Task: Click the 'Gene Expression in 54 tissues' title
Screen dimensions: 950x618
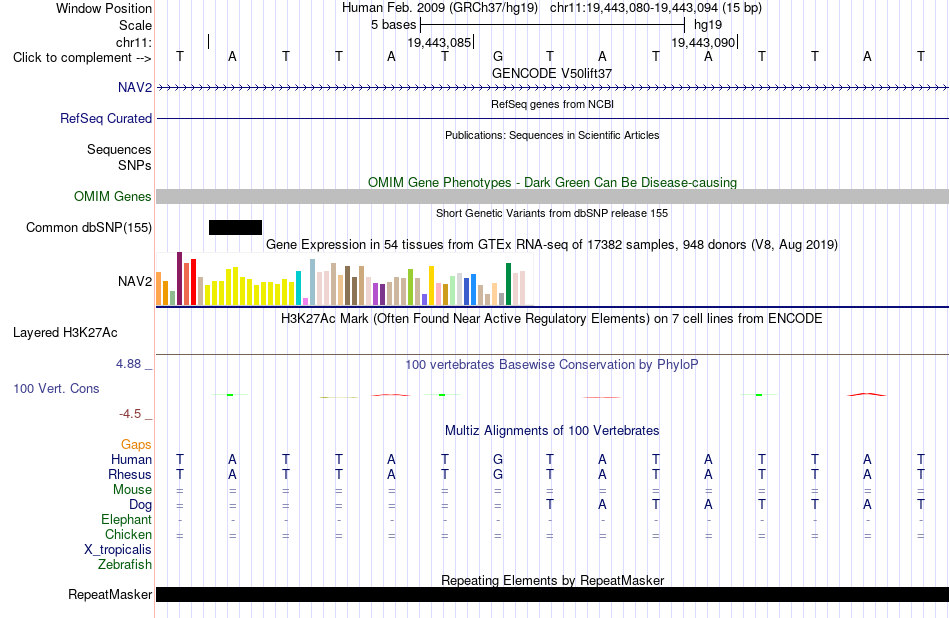Action: (x=552, y=245)
